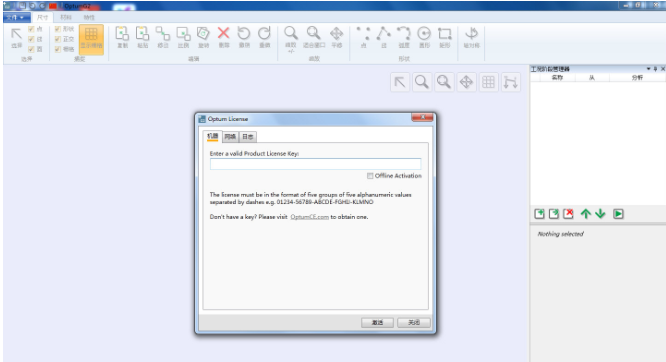The width and height of the screenshot is (666, 362).
Task: Click the last canvas toolbar button, right of the grid
Action: pos(511,82)
